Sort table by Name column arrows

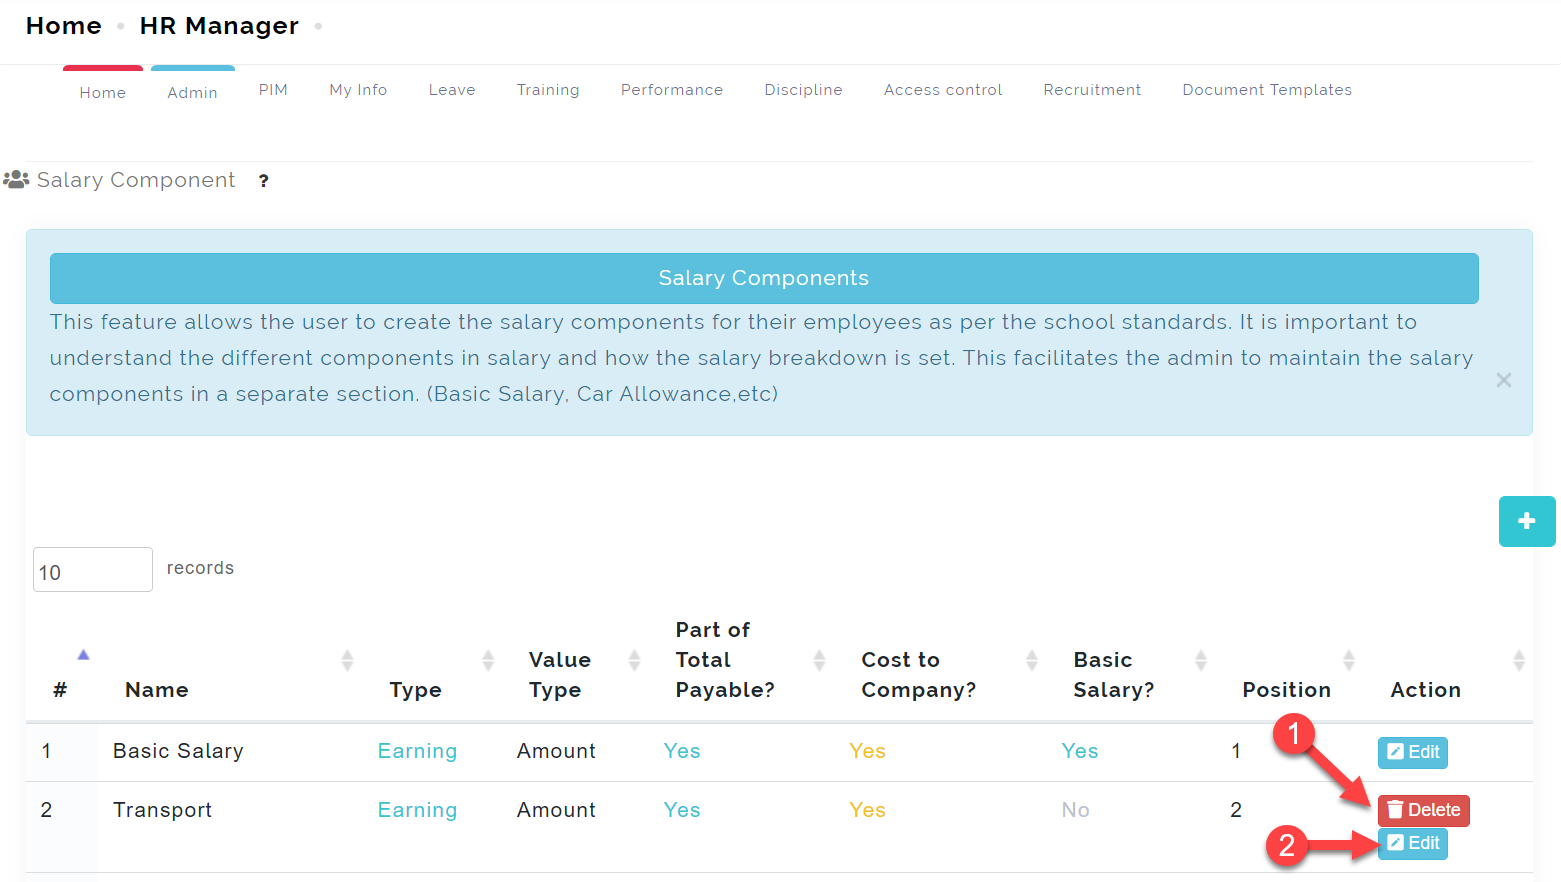click(347, 660)
